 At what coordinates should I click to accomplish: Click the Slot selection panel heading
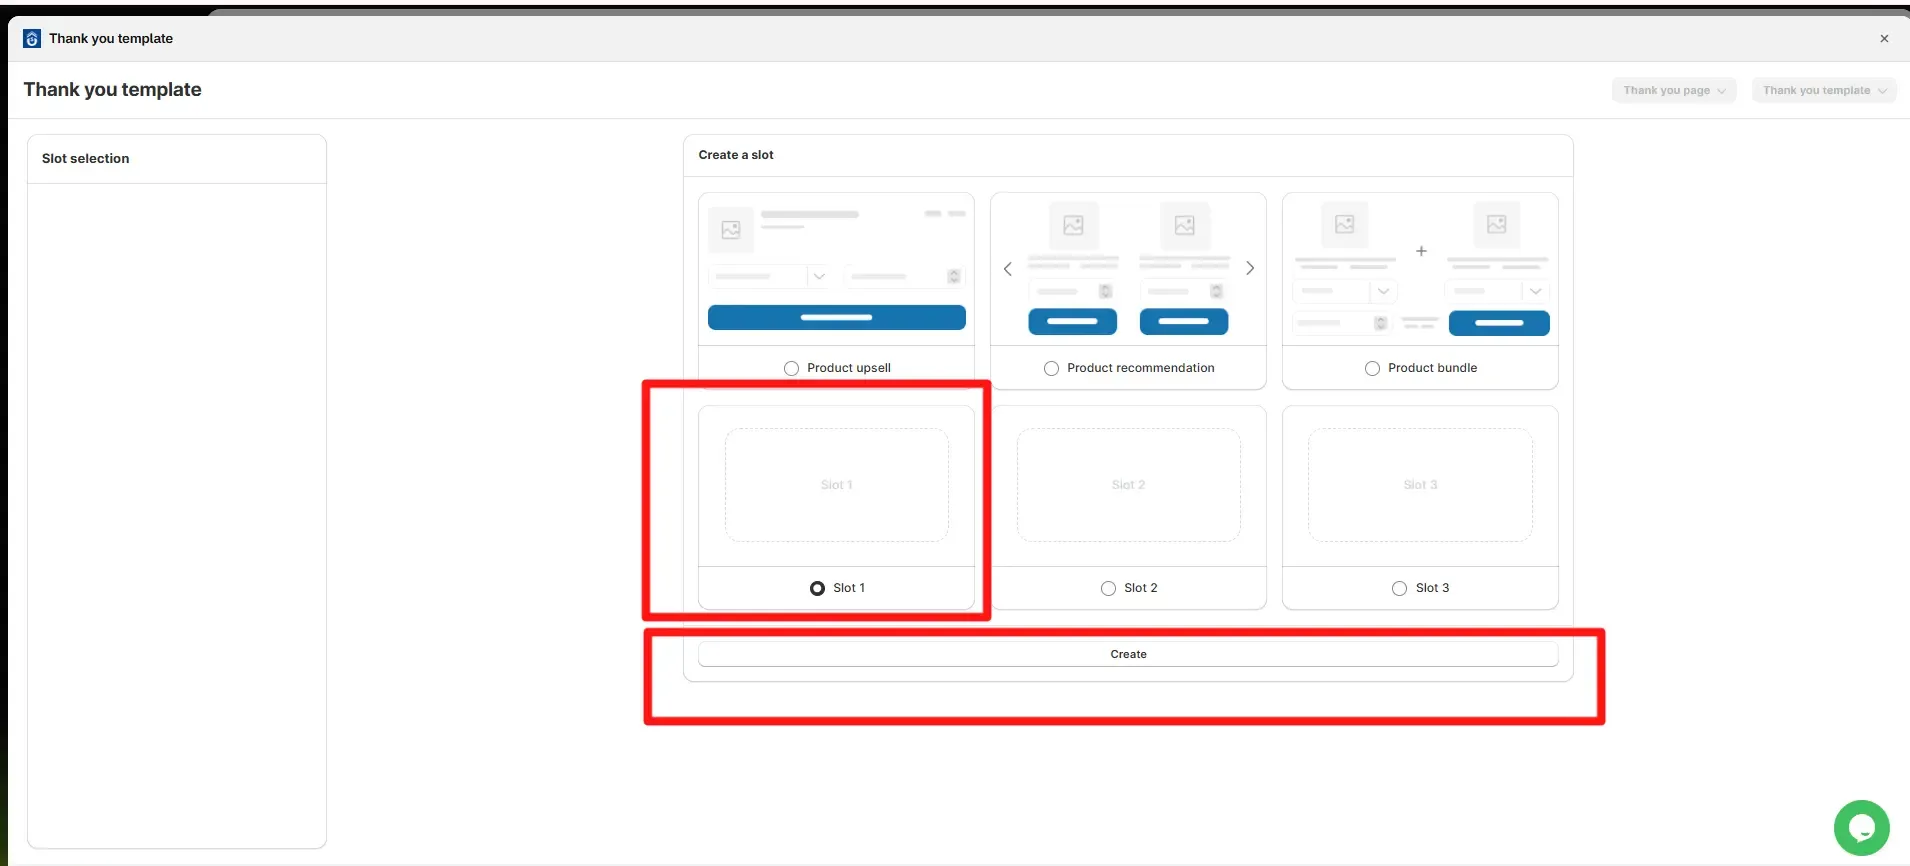tap(86, 158)
